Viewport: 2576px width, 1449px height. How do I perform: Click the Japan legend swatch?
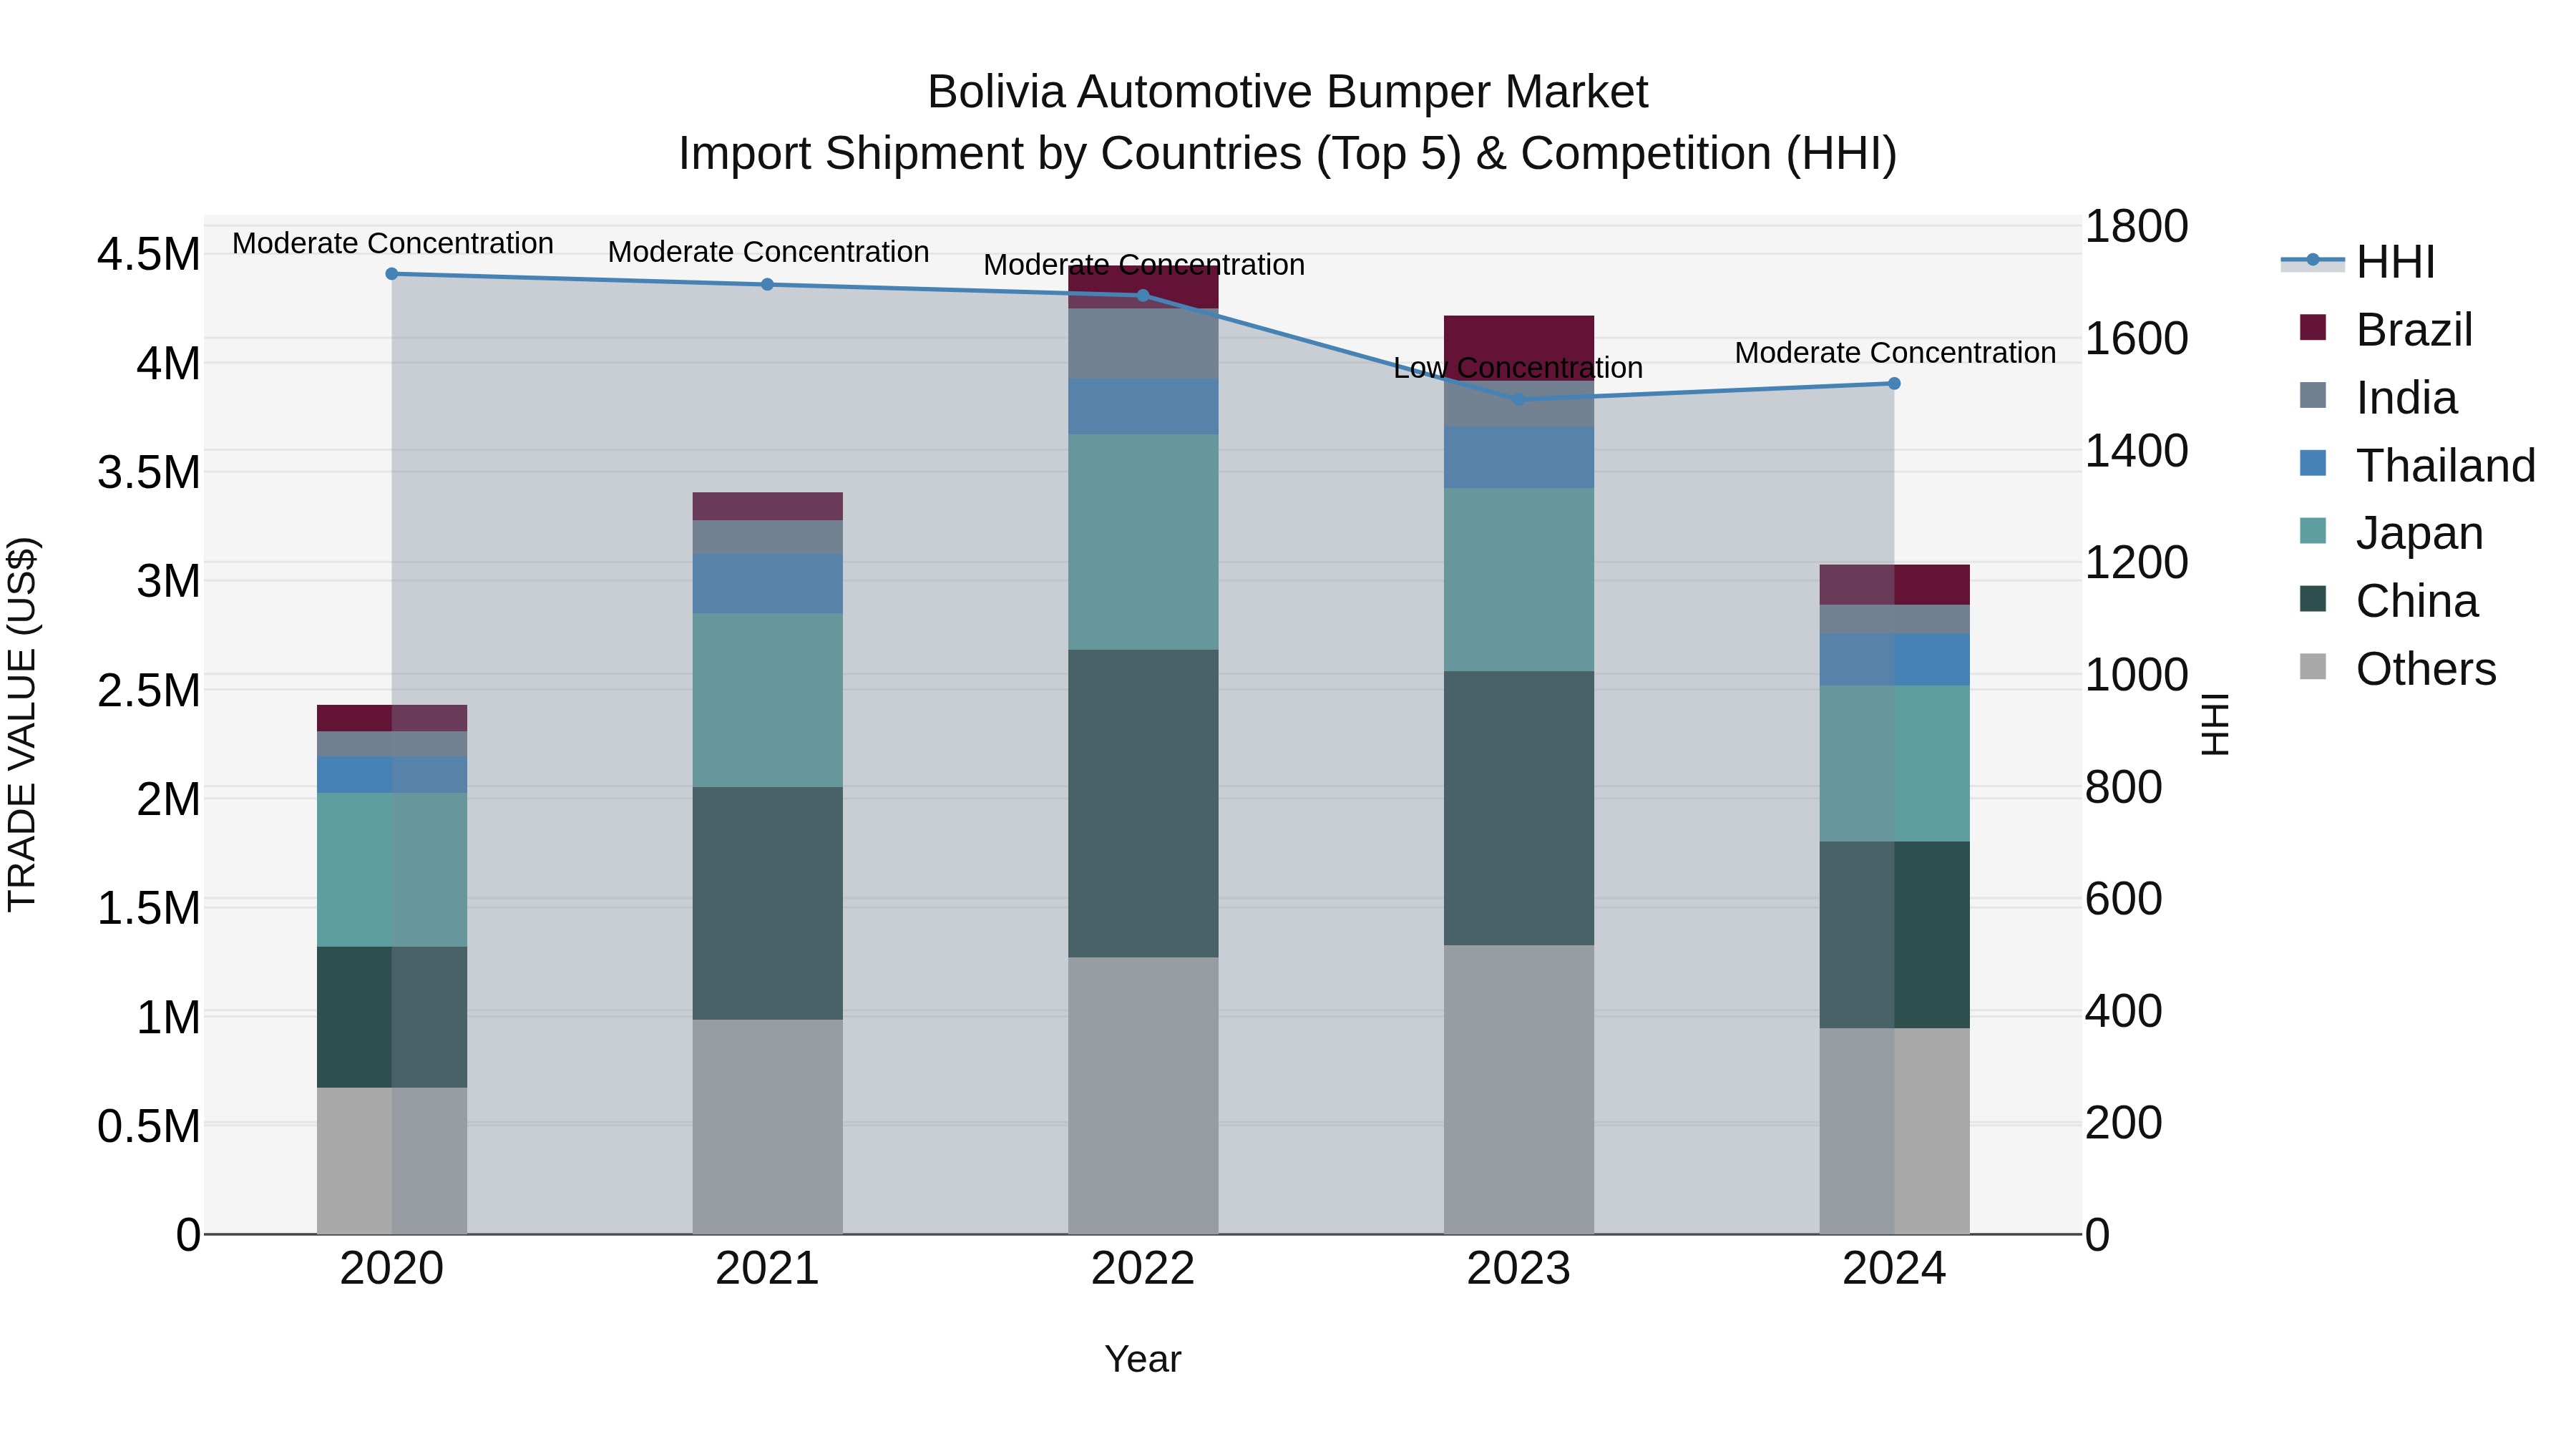pos(2313,531)
